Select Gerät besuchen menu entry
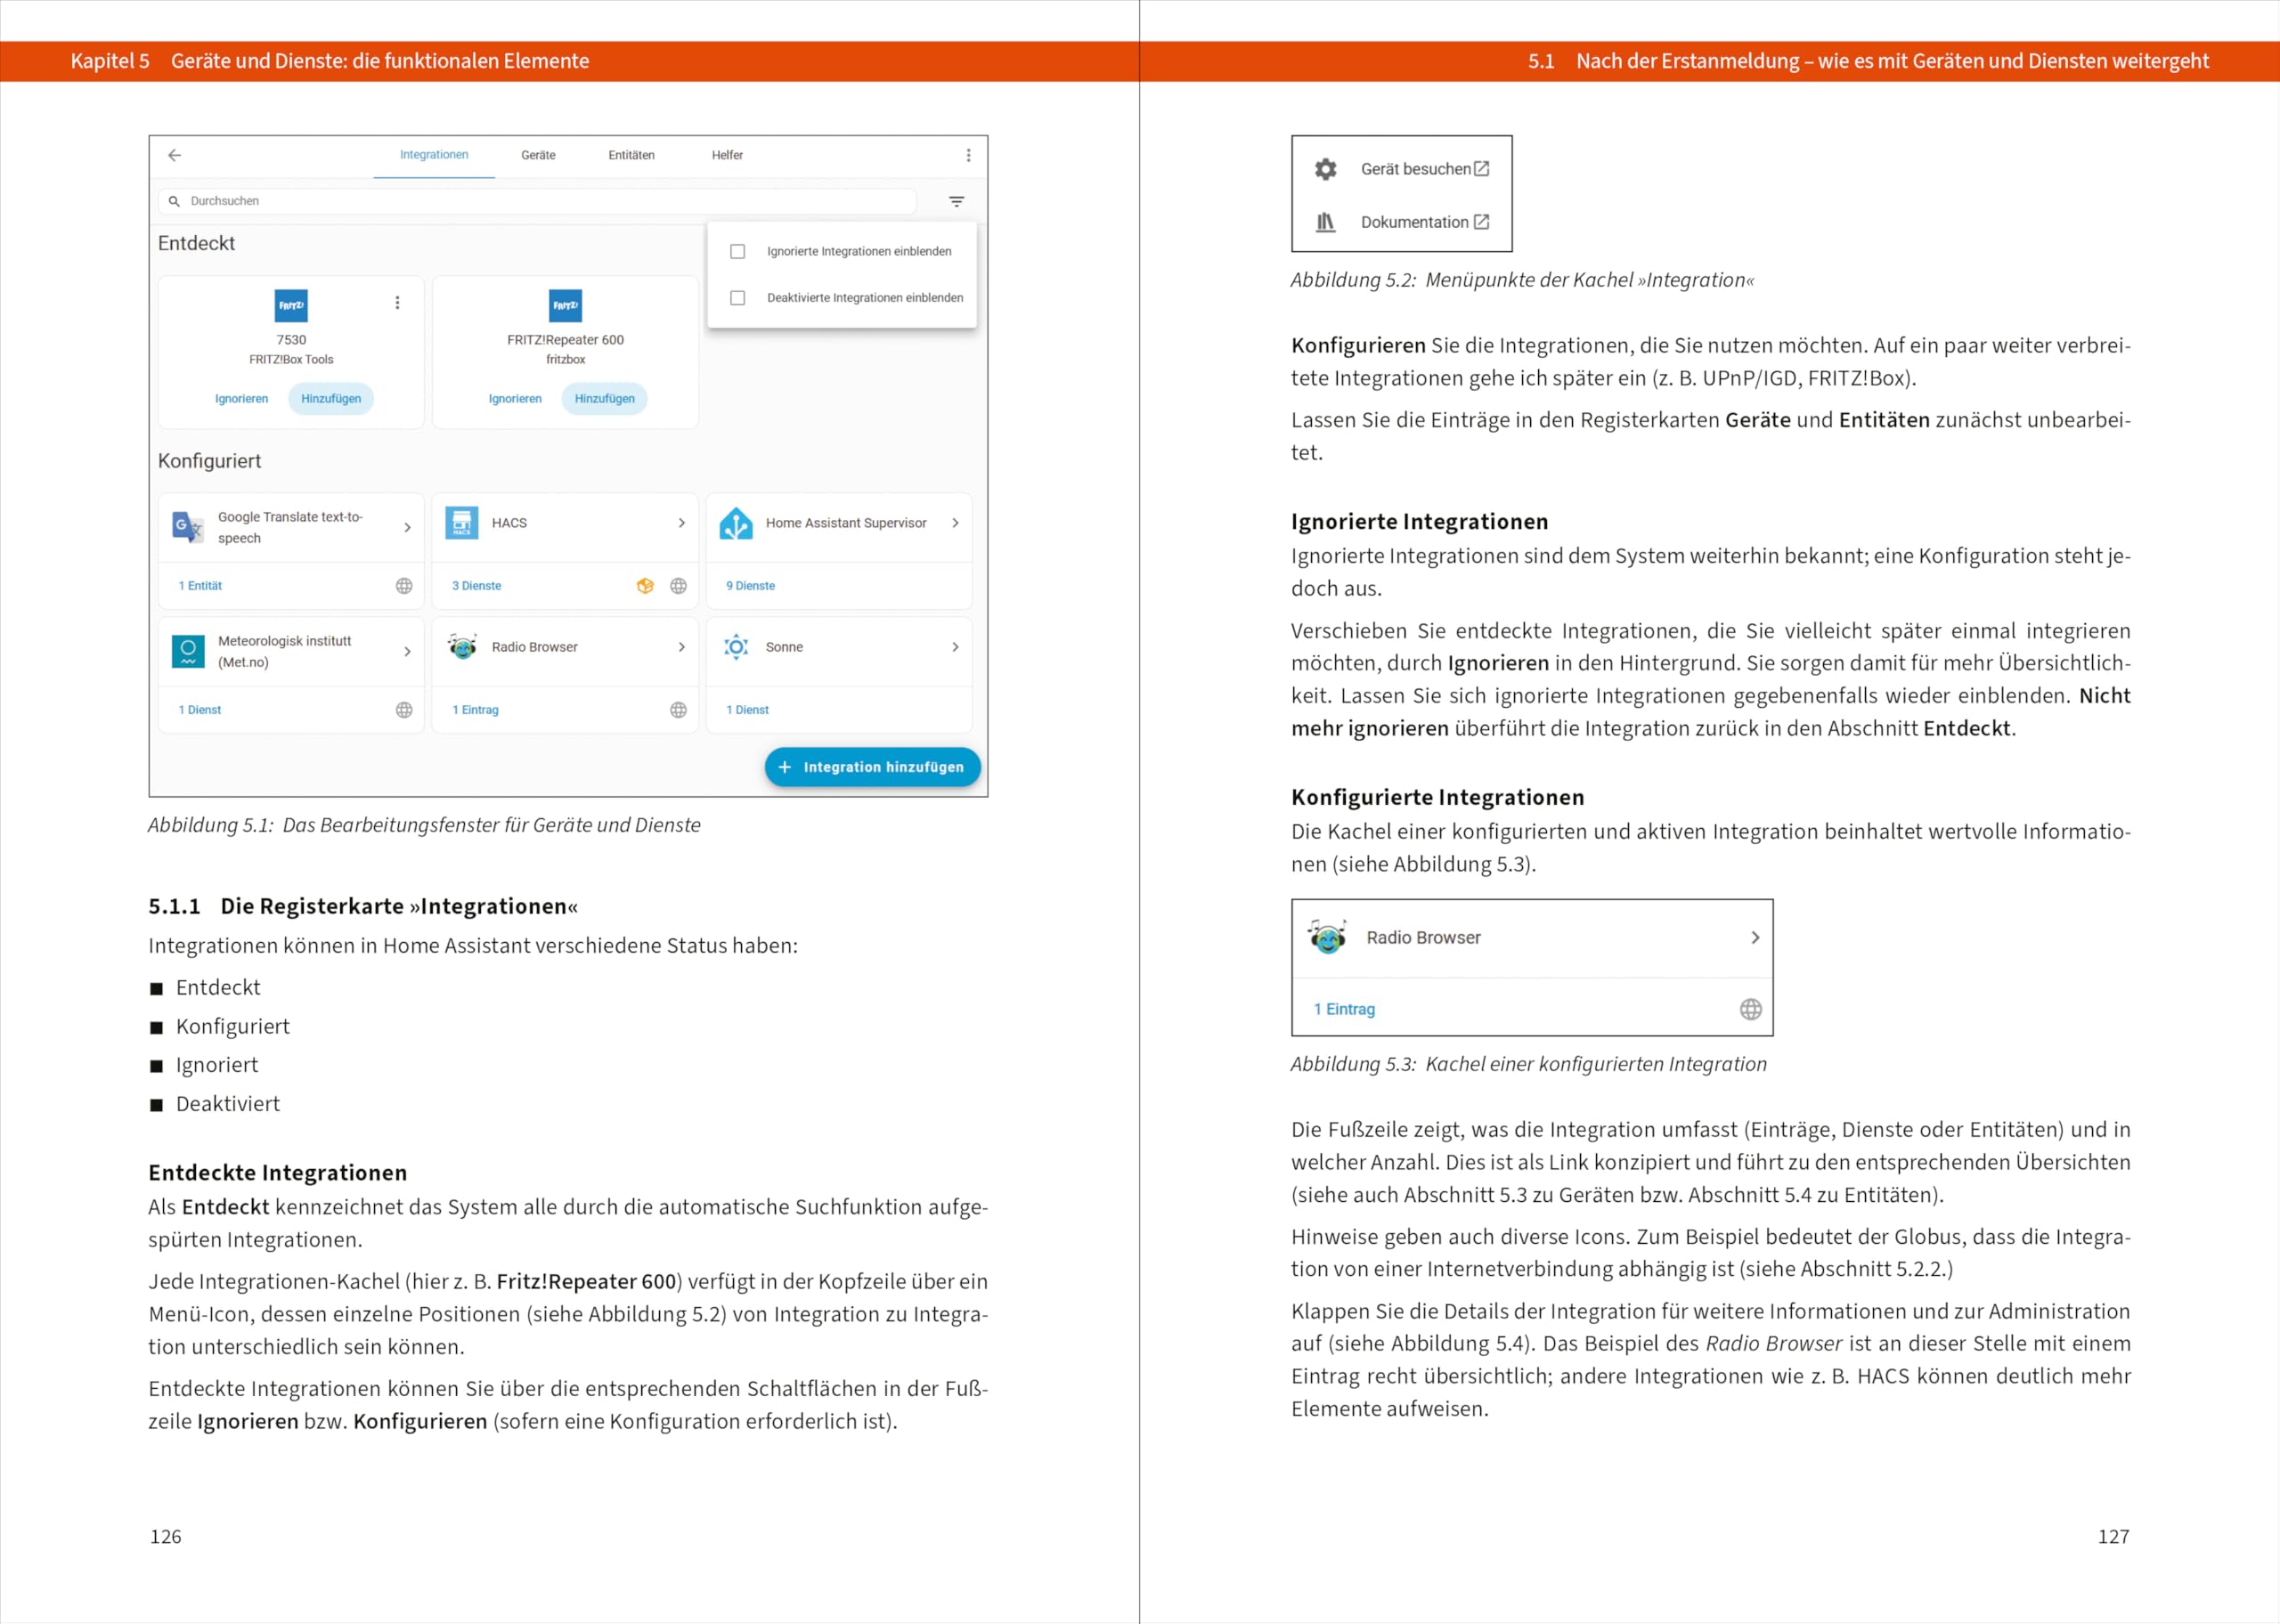2280x1624 pixels. click(1402, 169)
